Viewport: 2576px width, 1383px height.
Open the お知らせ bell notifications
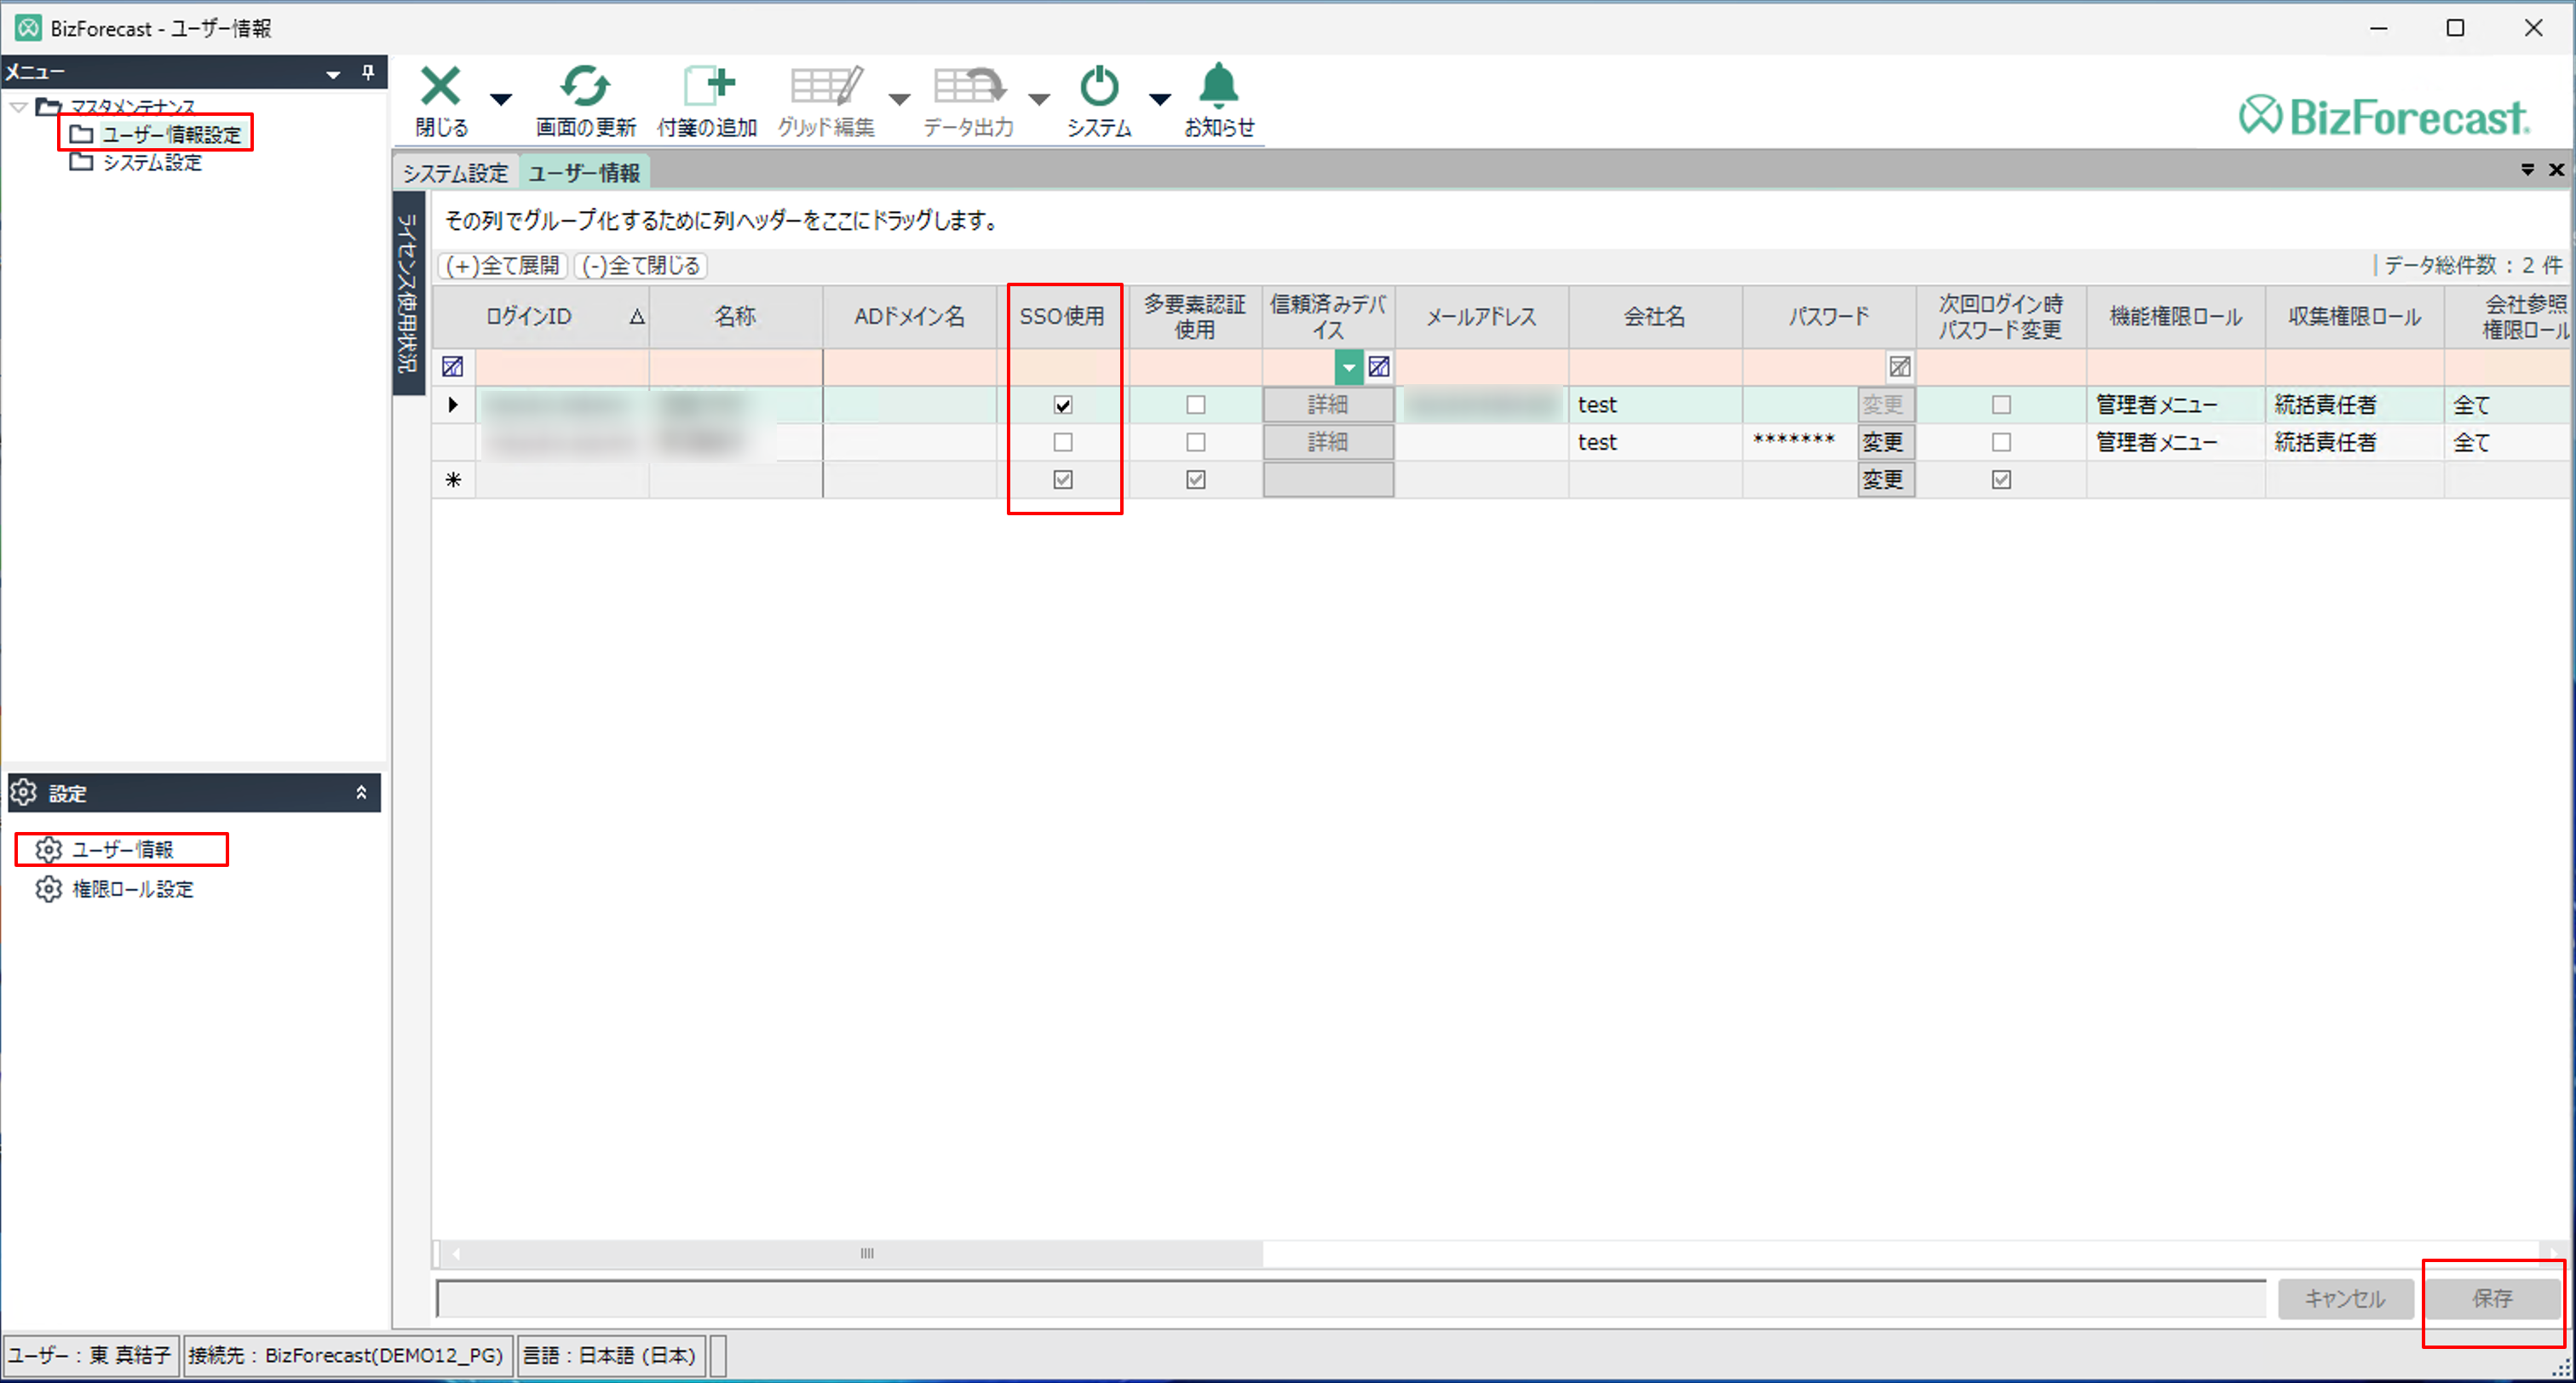(1218, 86)
